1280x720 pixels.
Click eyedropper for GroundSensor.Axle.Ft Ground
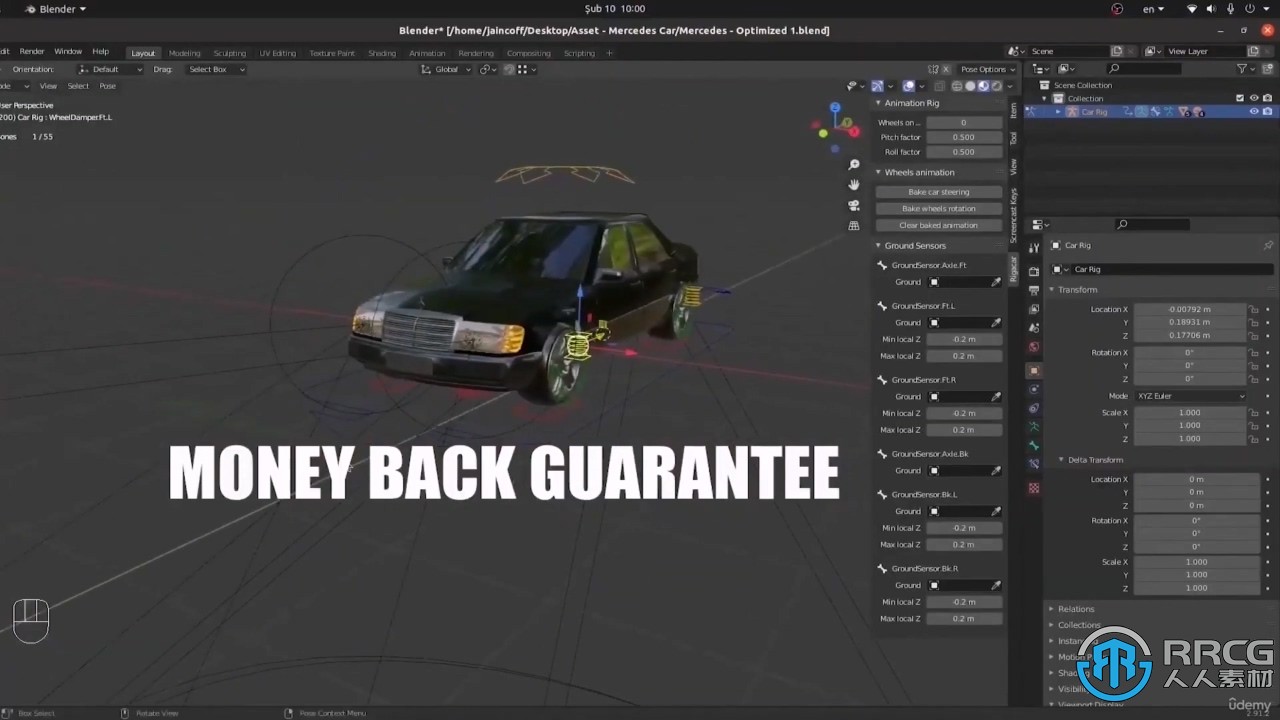click(996, 282)
